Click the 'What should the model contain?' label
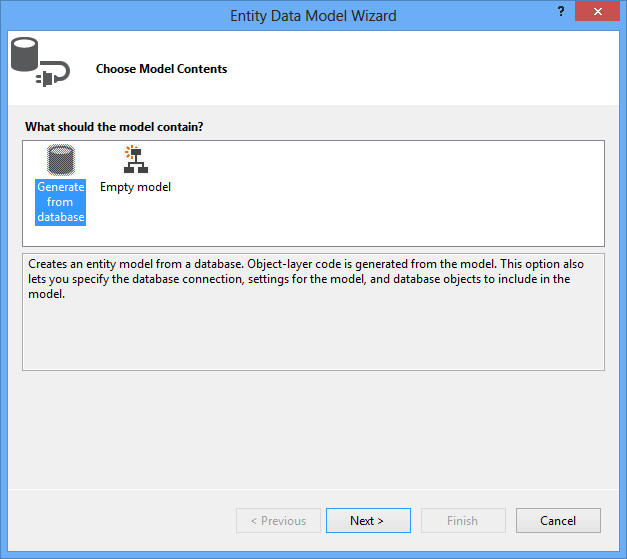627x559 pixels. click(114, 127)
